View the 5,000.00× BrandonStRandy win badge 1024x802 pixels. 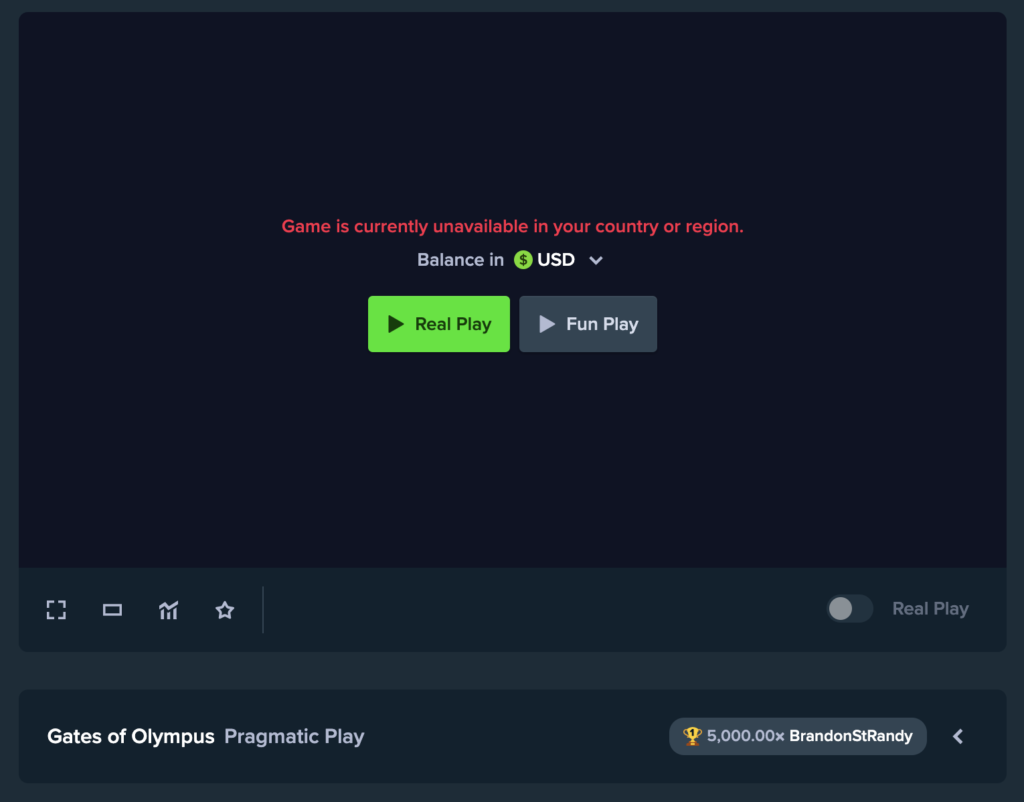tap(797, 736)
